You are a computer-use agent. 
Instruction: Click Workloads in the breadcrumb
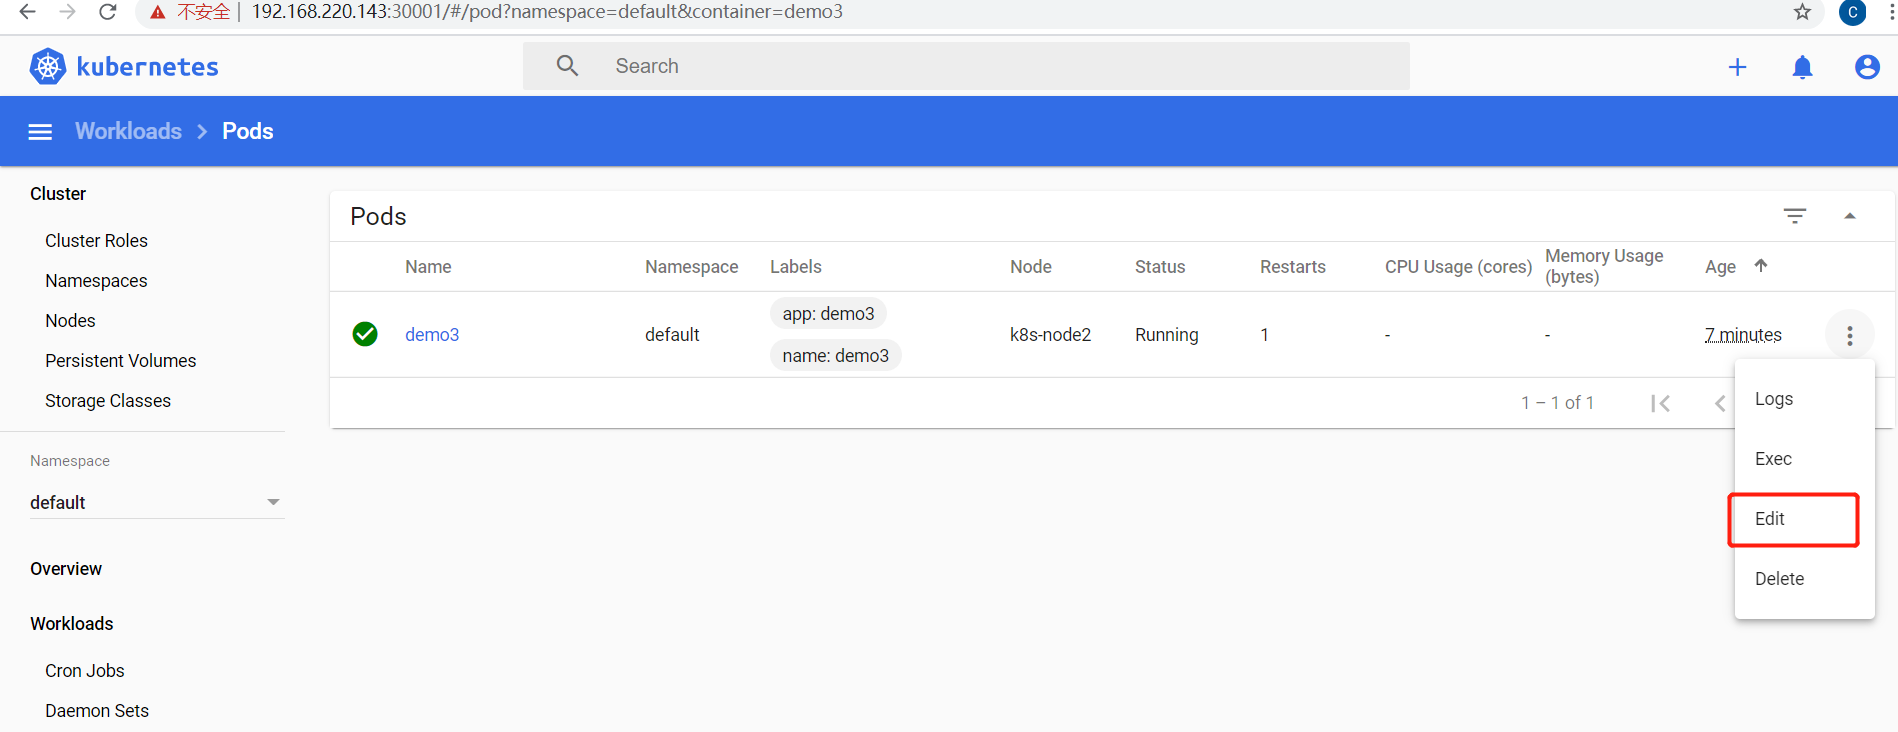[128, 131]
